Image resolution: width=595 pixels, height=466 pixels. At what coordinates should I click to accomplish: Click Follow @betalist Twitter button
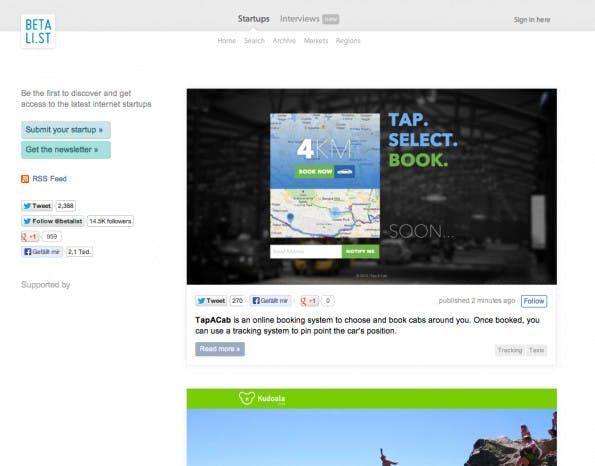coord(53,221)
